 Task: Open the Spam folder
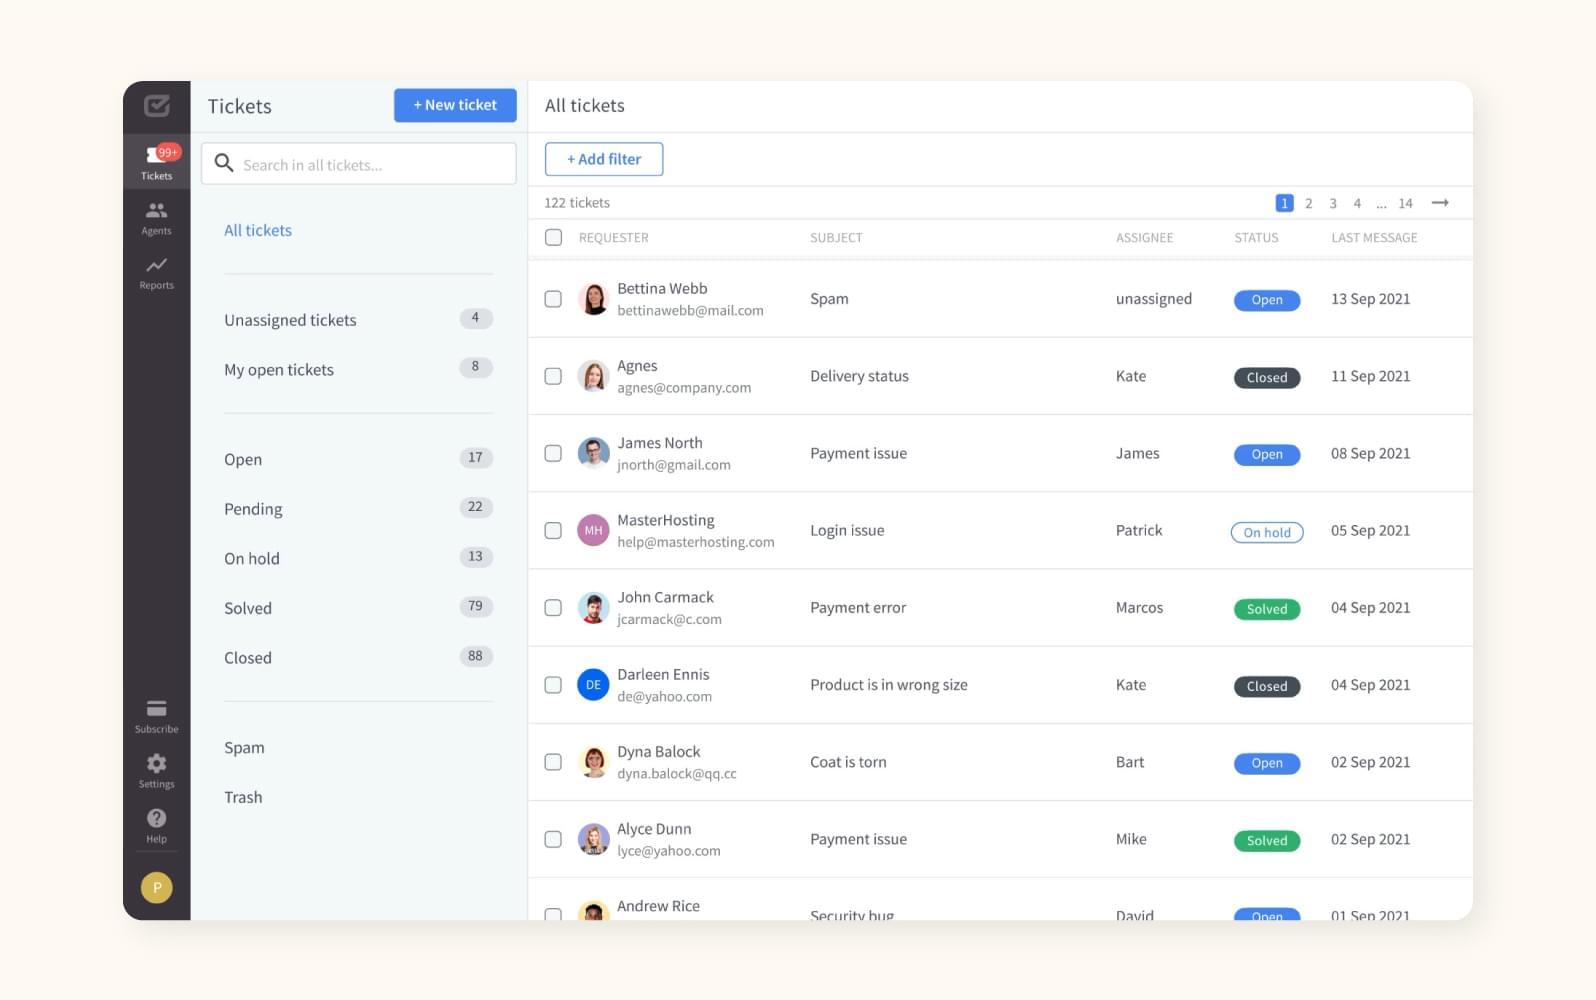pos(244,747)
